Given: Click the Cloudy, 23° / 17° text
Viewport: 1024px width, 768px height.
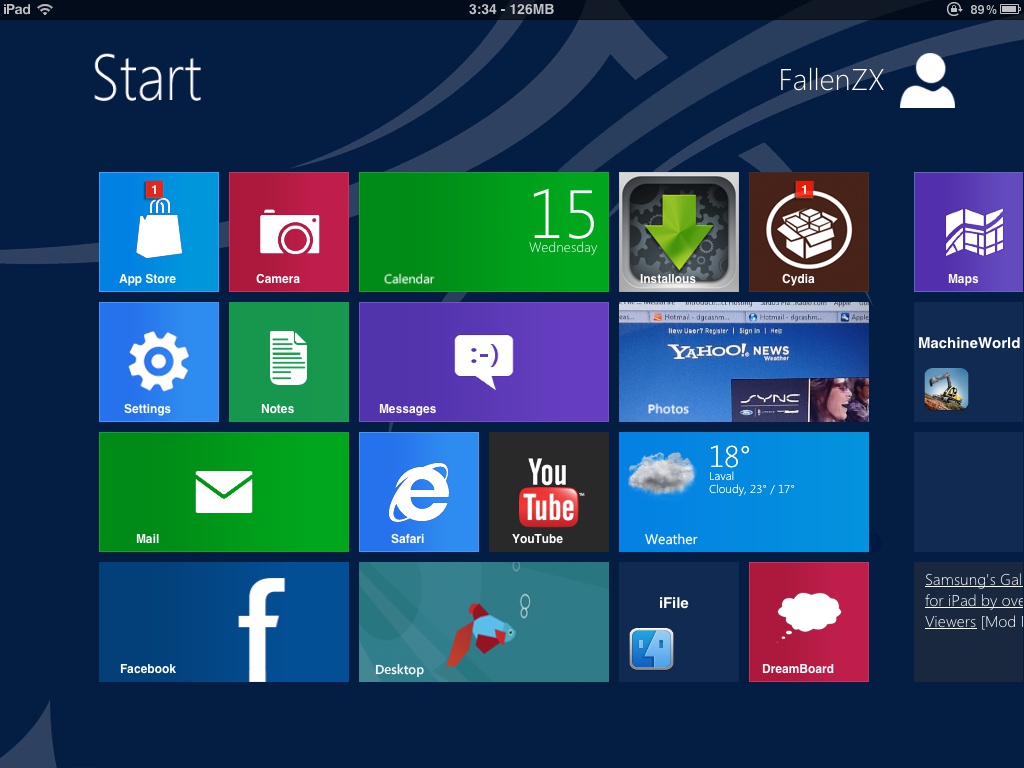Looking at the screenshot, I should [752, 489].
